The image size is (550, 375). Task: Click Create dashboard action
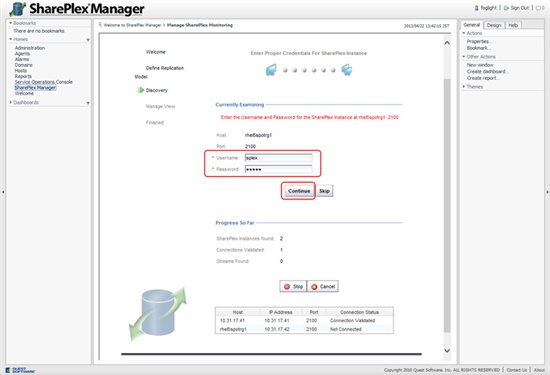pyautogui.click(x=488, y=72)
